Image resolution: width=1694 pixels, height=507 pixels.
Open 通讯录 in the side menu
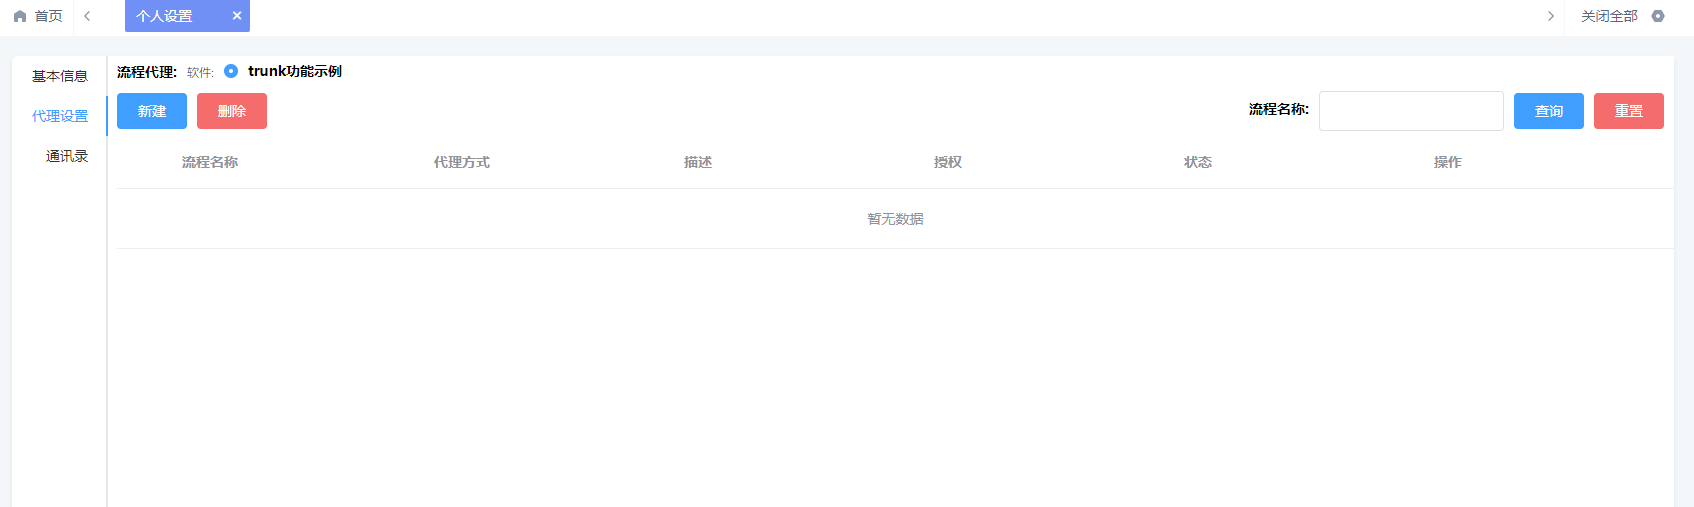(66, 156)
